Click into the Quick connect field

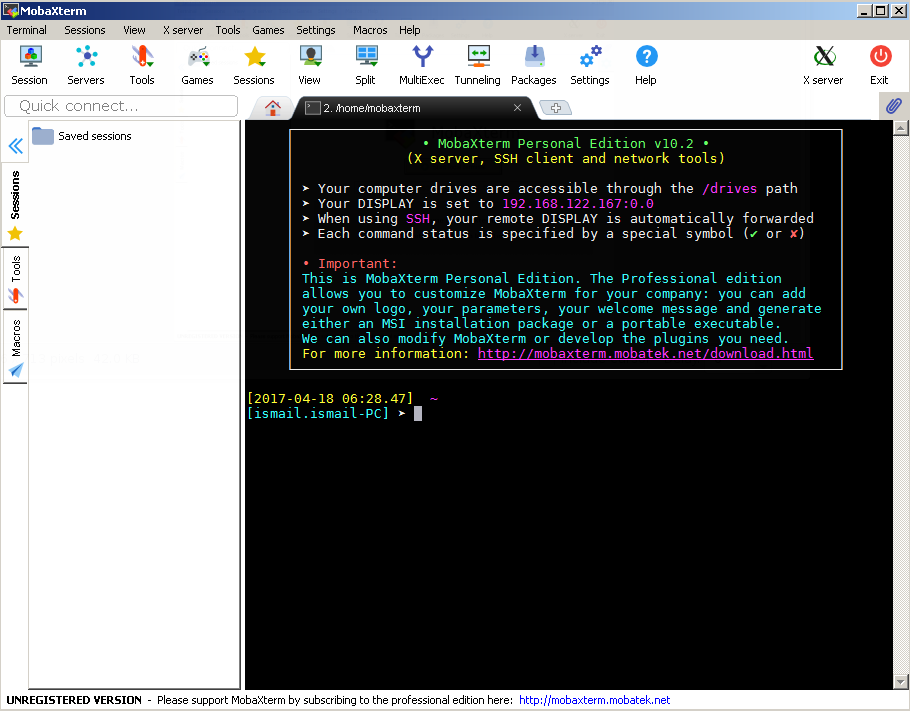point(121,106)
